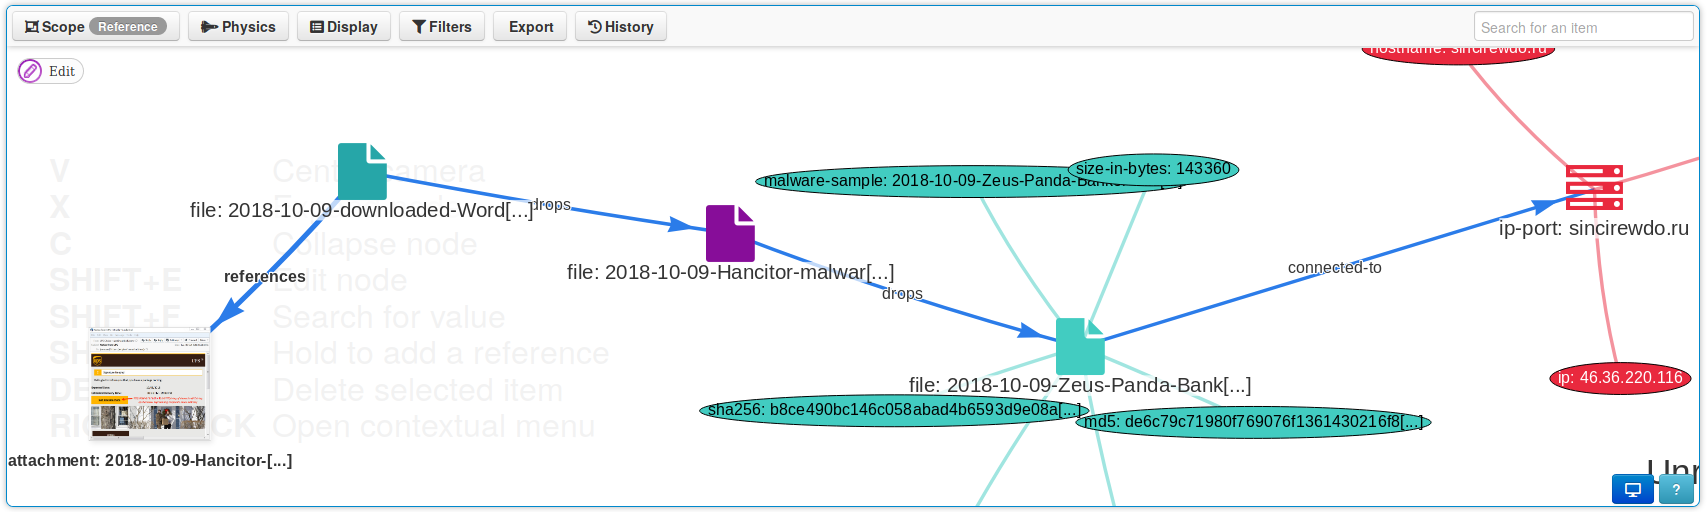Open the Filters menu
Viewport: 1708px width, 512px height.
click(x=442, y=27)
